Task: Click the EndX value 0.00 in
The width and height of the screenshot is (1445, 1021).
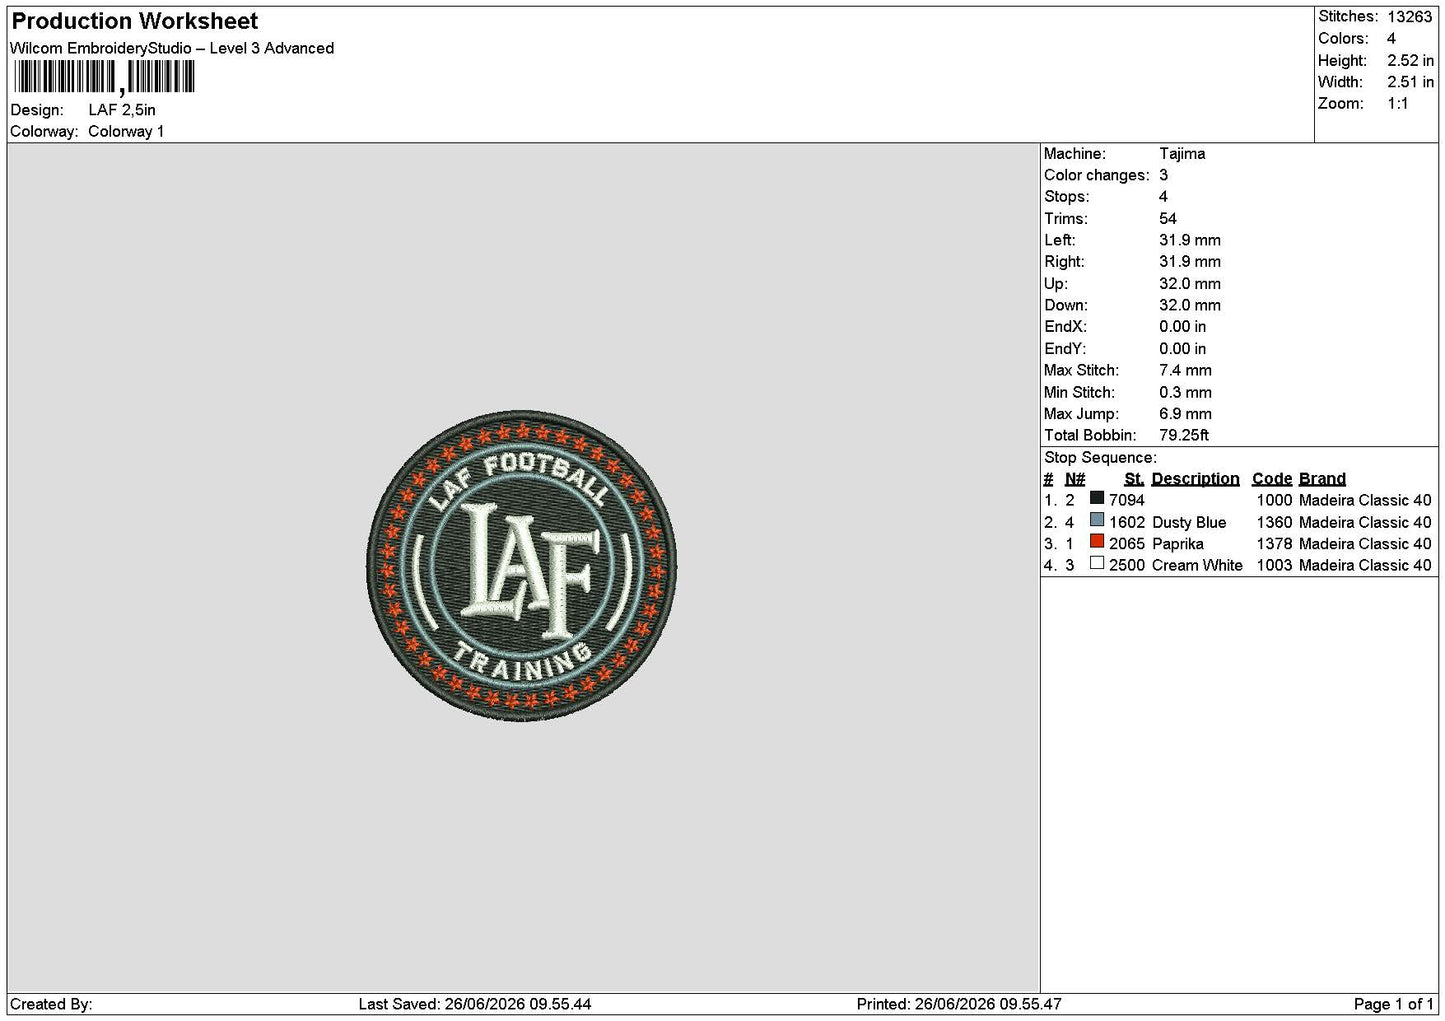Action: pyautogui.click(x=1183, y=327)
